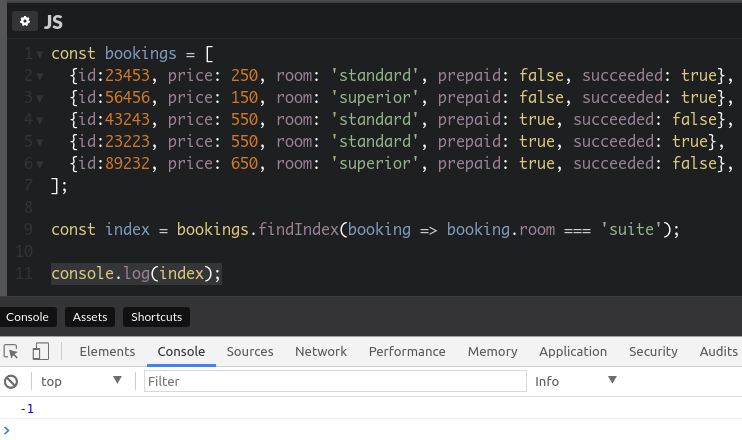The image size is (742, 440).
Task: Click the blue console prompt chevron
Action: click(6, 430)
